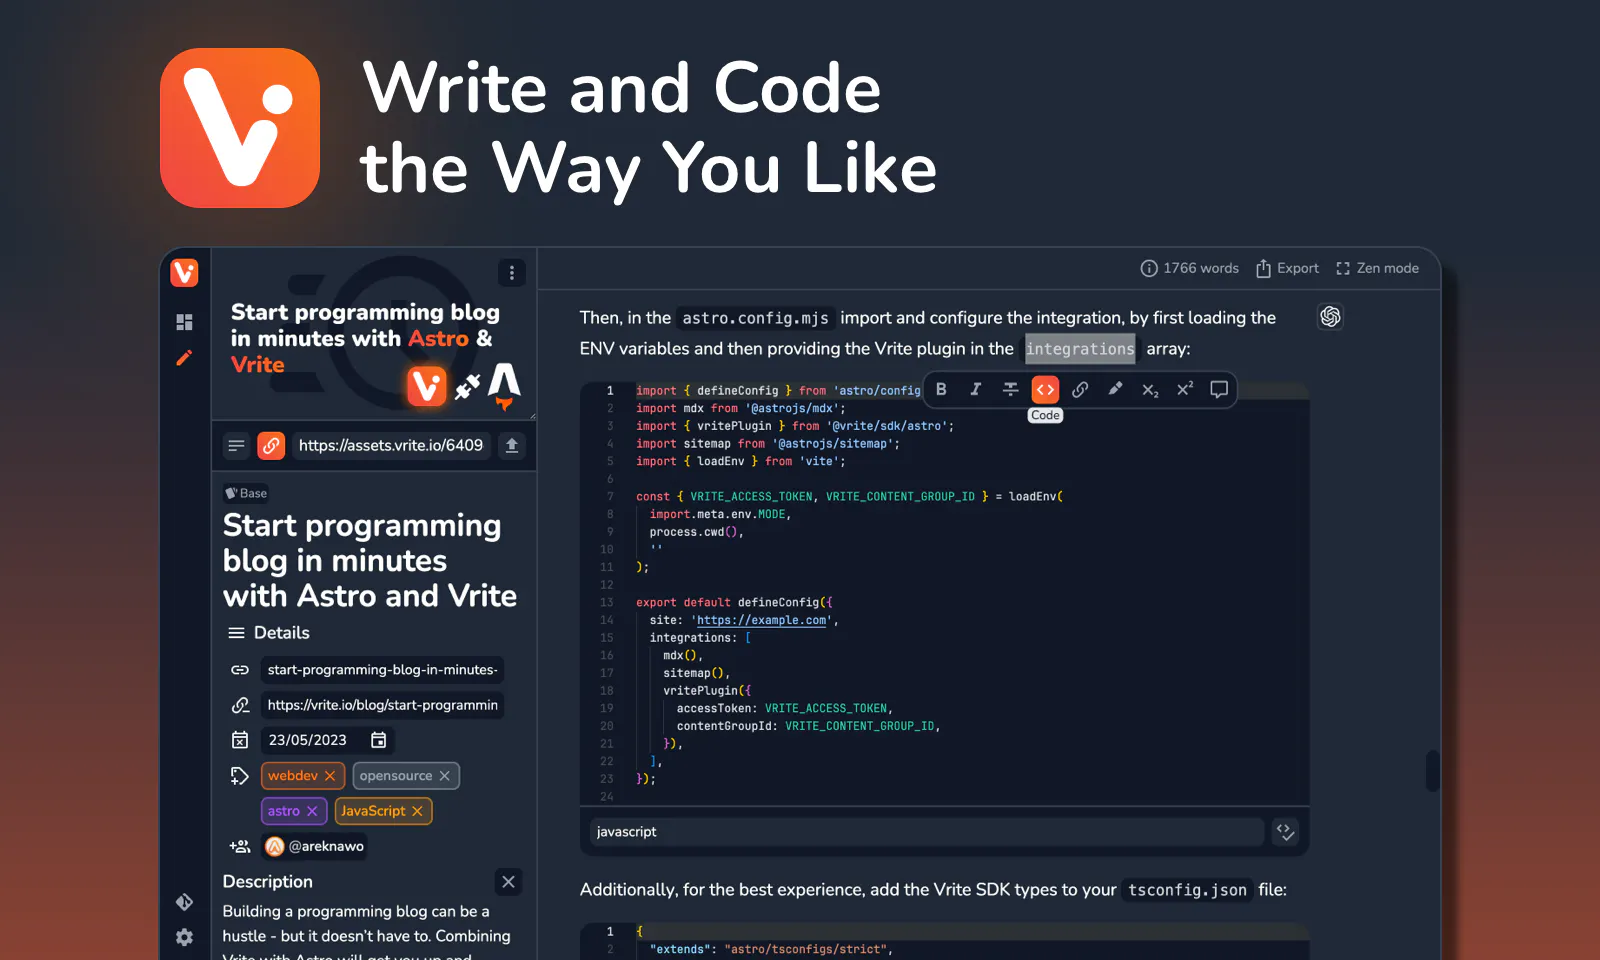Click the highlighted integrations inline code
1600x960 pixels.
pos(1080,348)
